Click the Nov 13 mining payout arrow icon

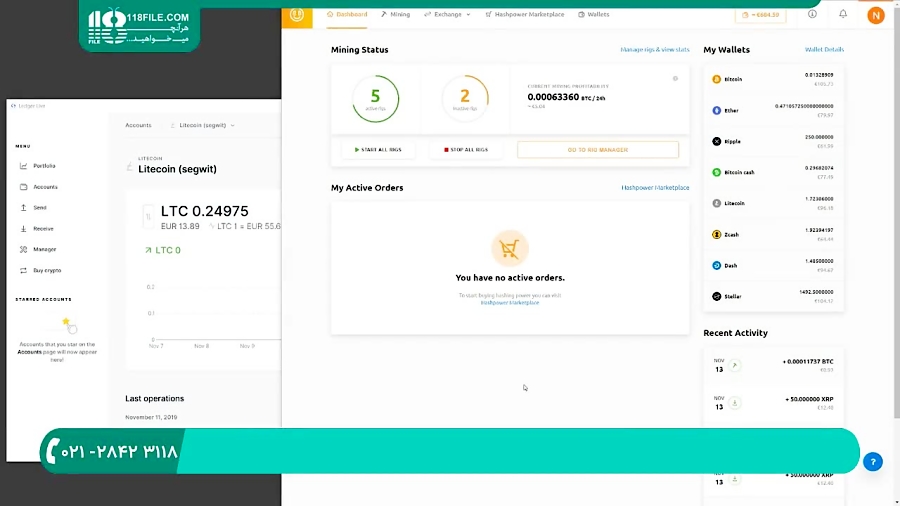point(735,365)
